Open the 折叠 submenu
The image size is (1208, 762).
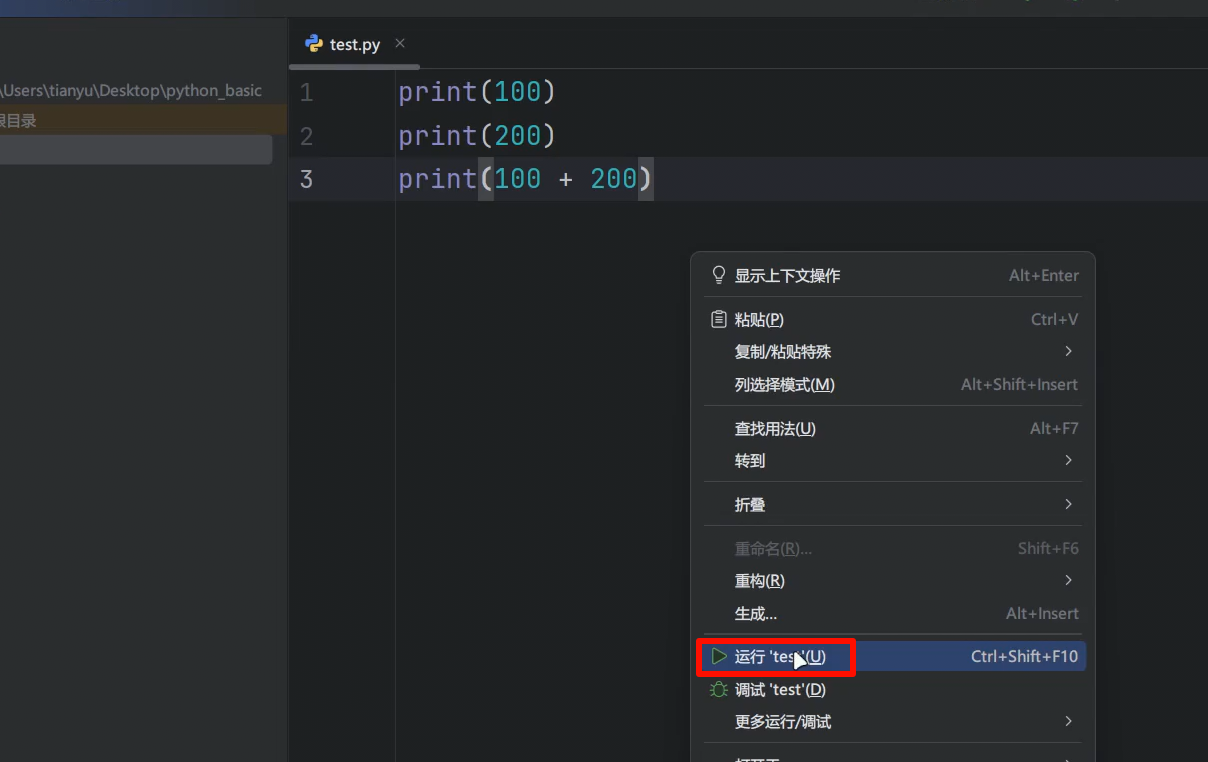893,505
